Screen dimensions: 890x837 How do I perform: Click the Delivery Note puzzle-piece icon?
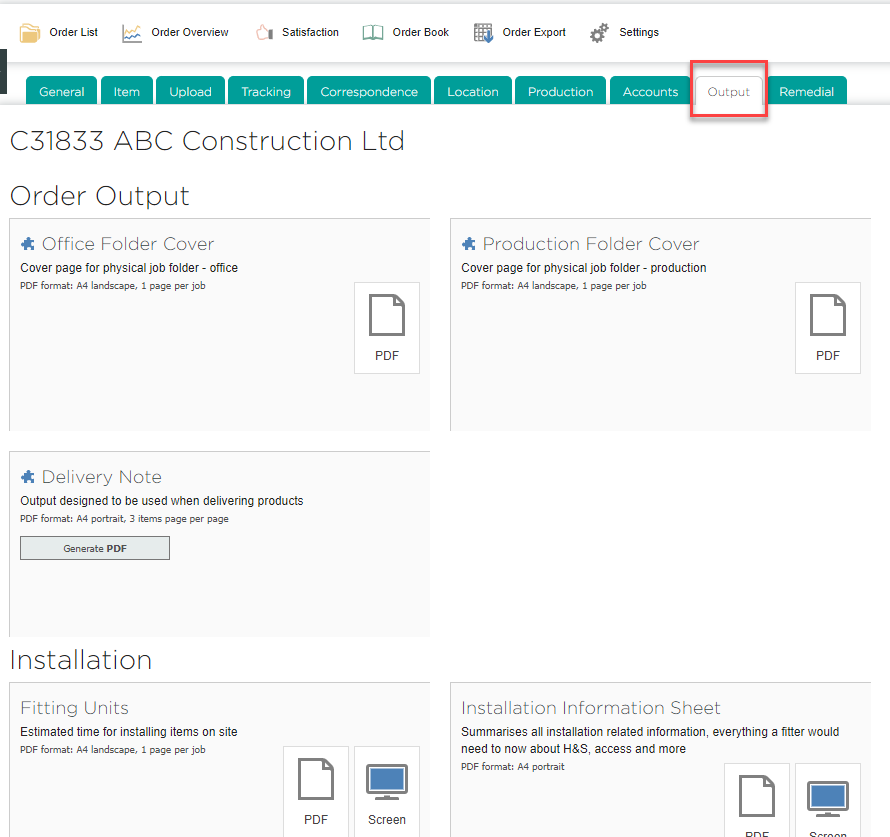pos(28,477)
